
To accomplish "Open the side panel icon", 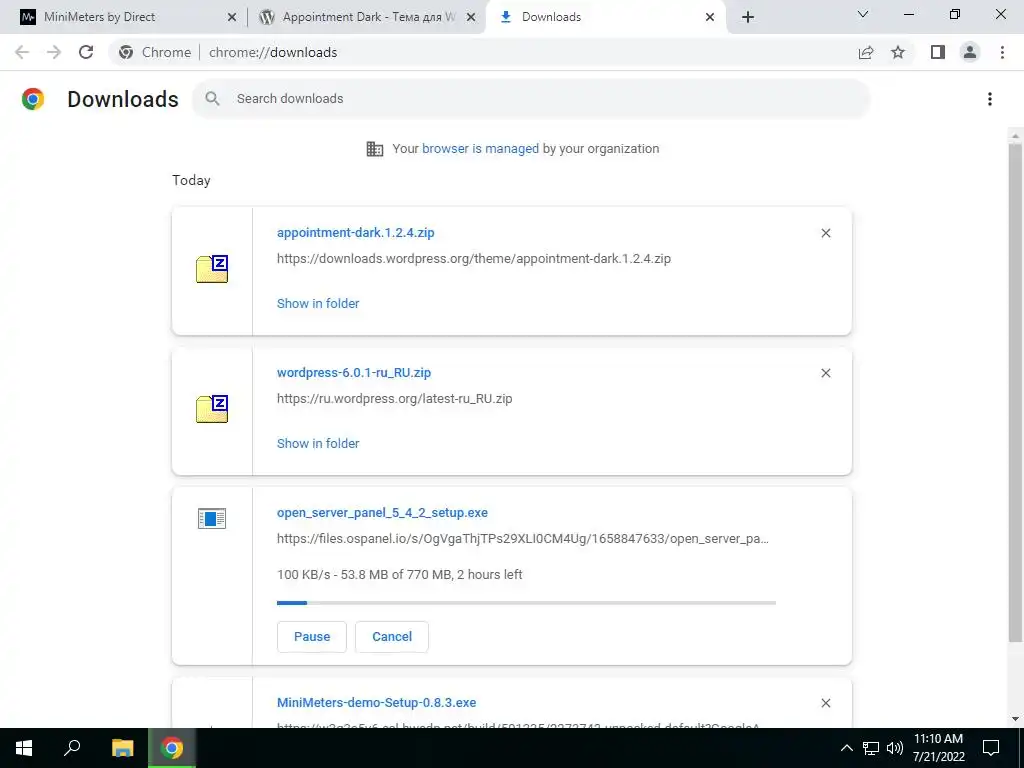I will (938, 52).
